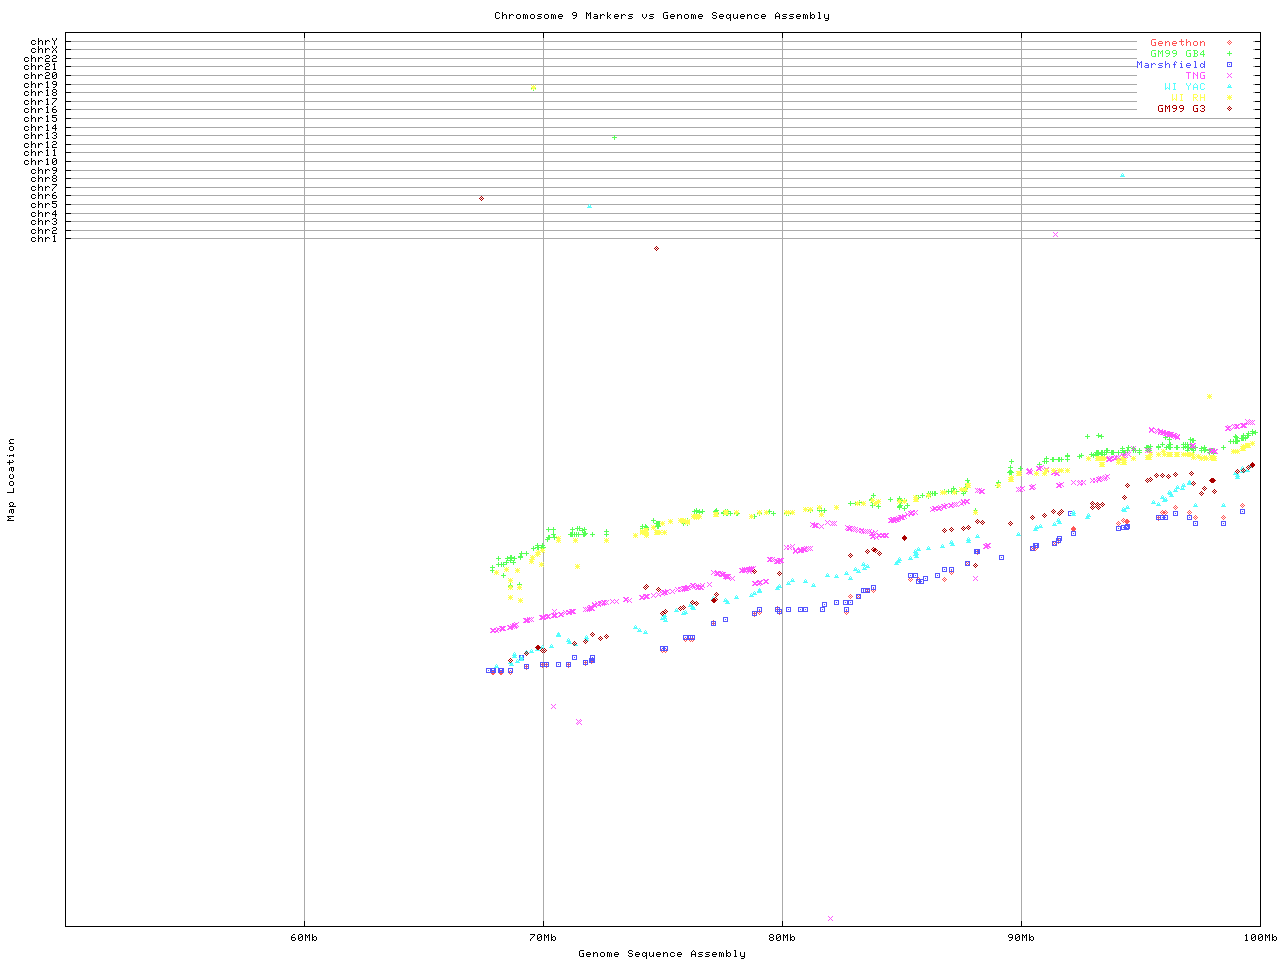
Task: Click the chrY label on y-axis
Action: (x=43, y=42)
